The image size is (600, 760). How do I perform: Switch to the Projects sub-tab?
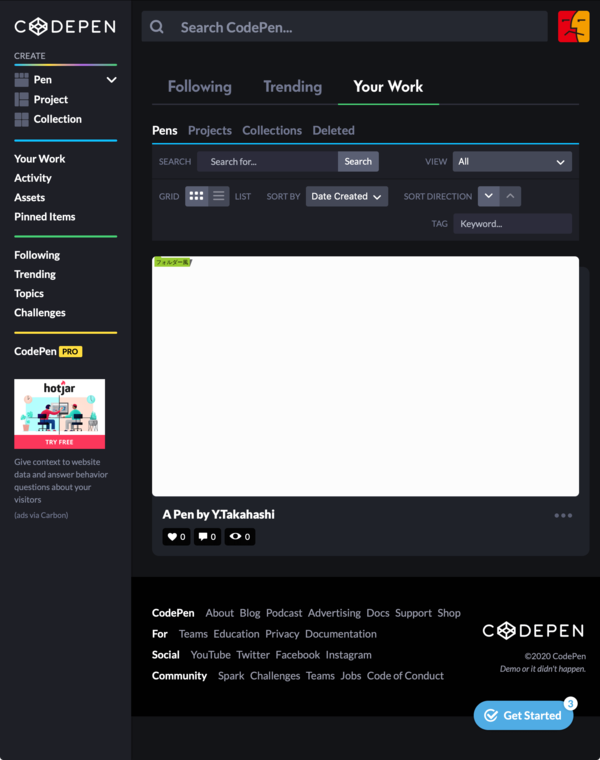click(x=210, y=130)
